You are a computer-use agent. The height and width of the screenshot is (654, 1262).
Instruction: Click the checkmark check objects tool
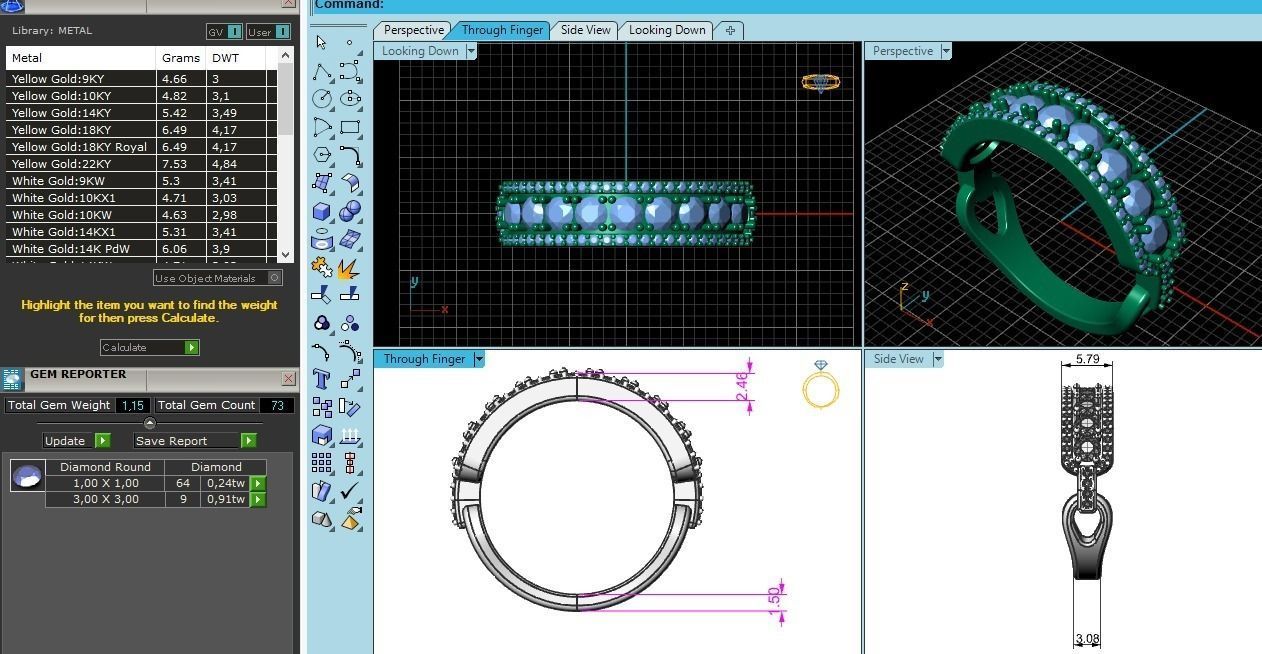point(350,491)
